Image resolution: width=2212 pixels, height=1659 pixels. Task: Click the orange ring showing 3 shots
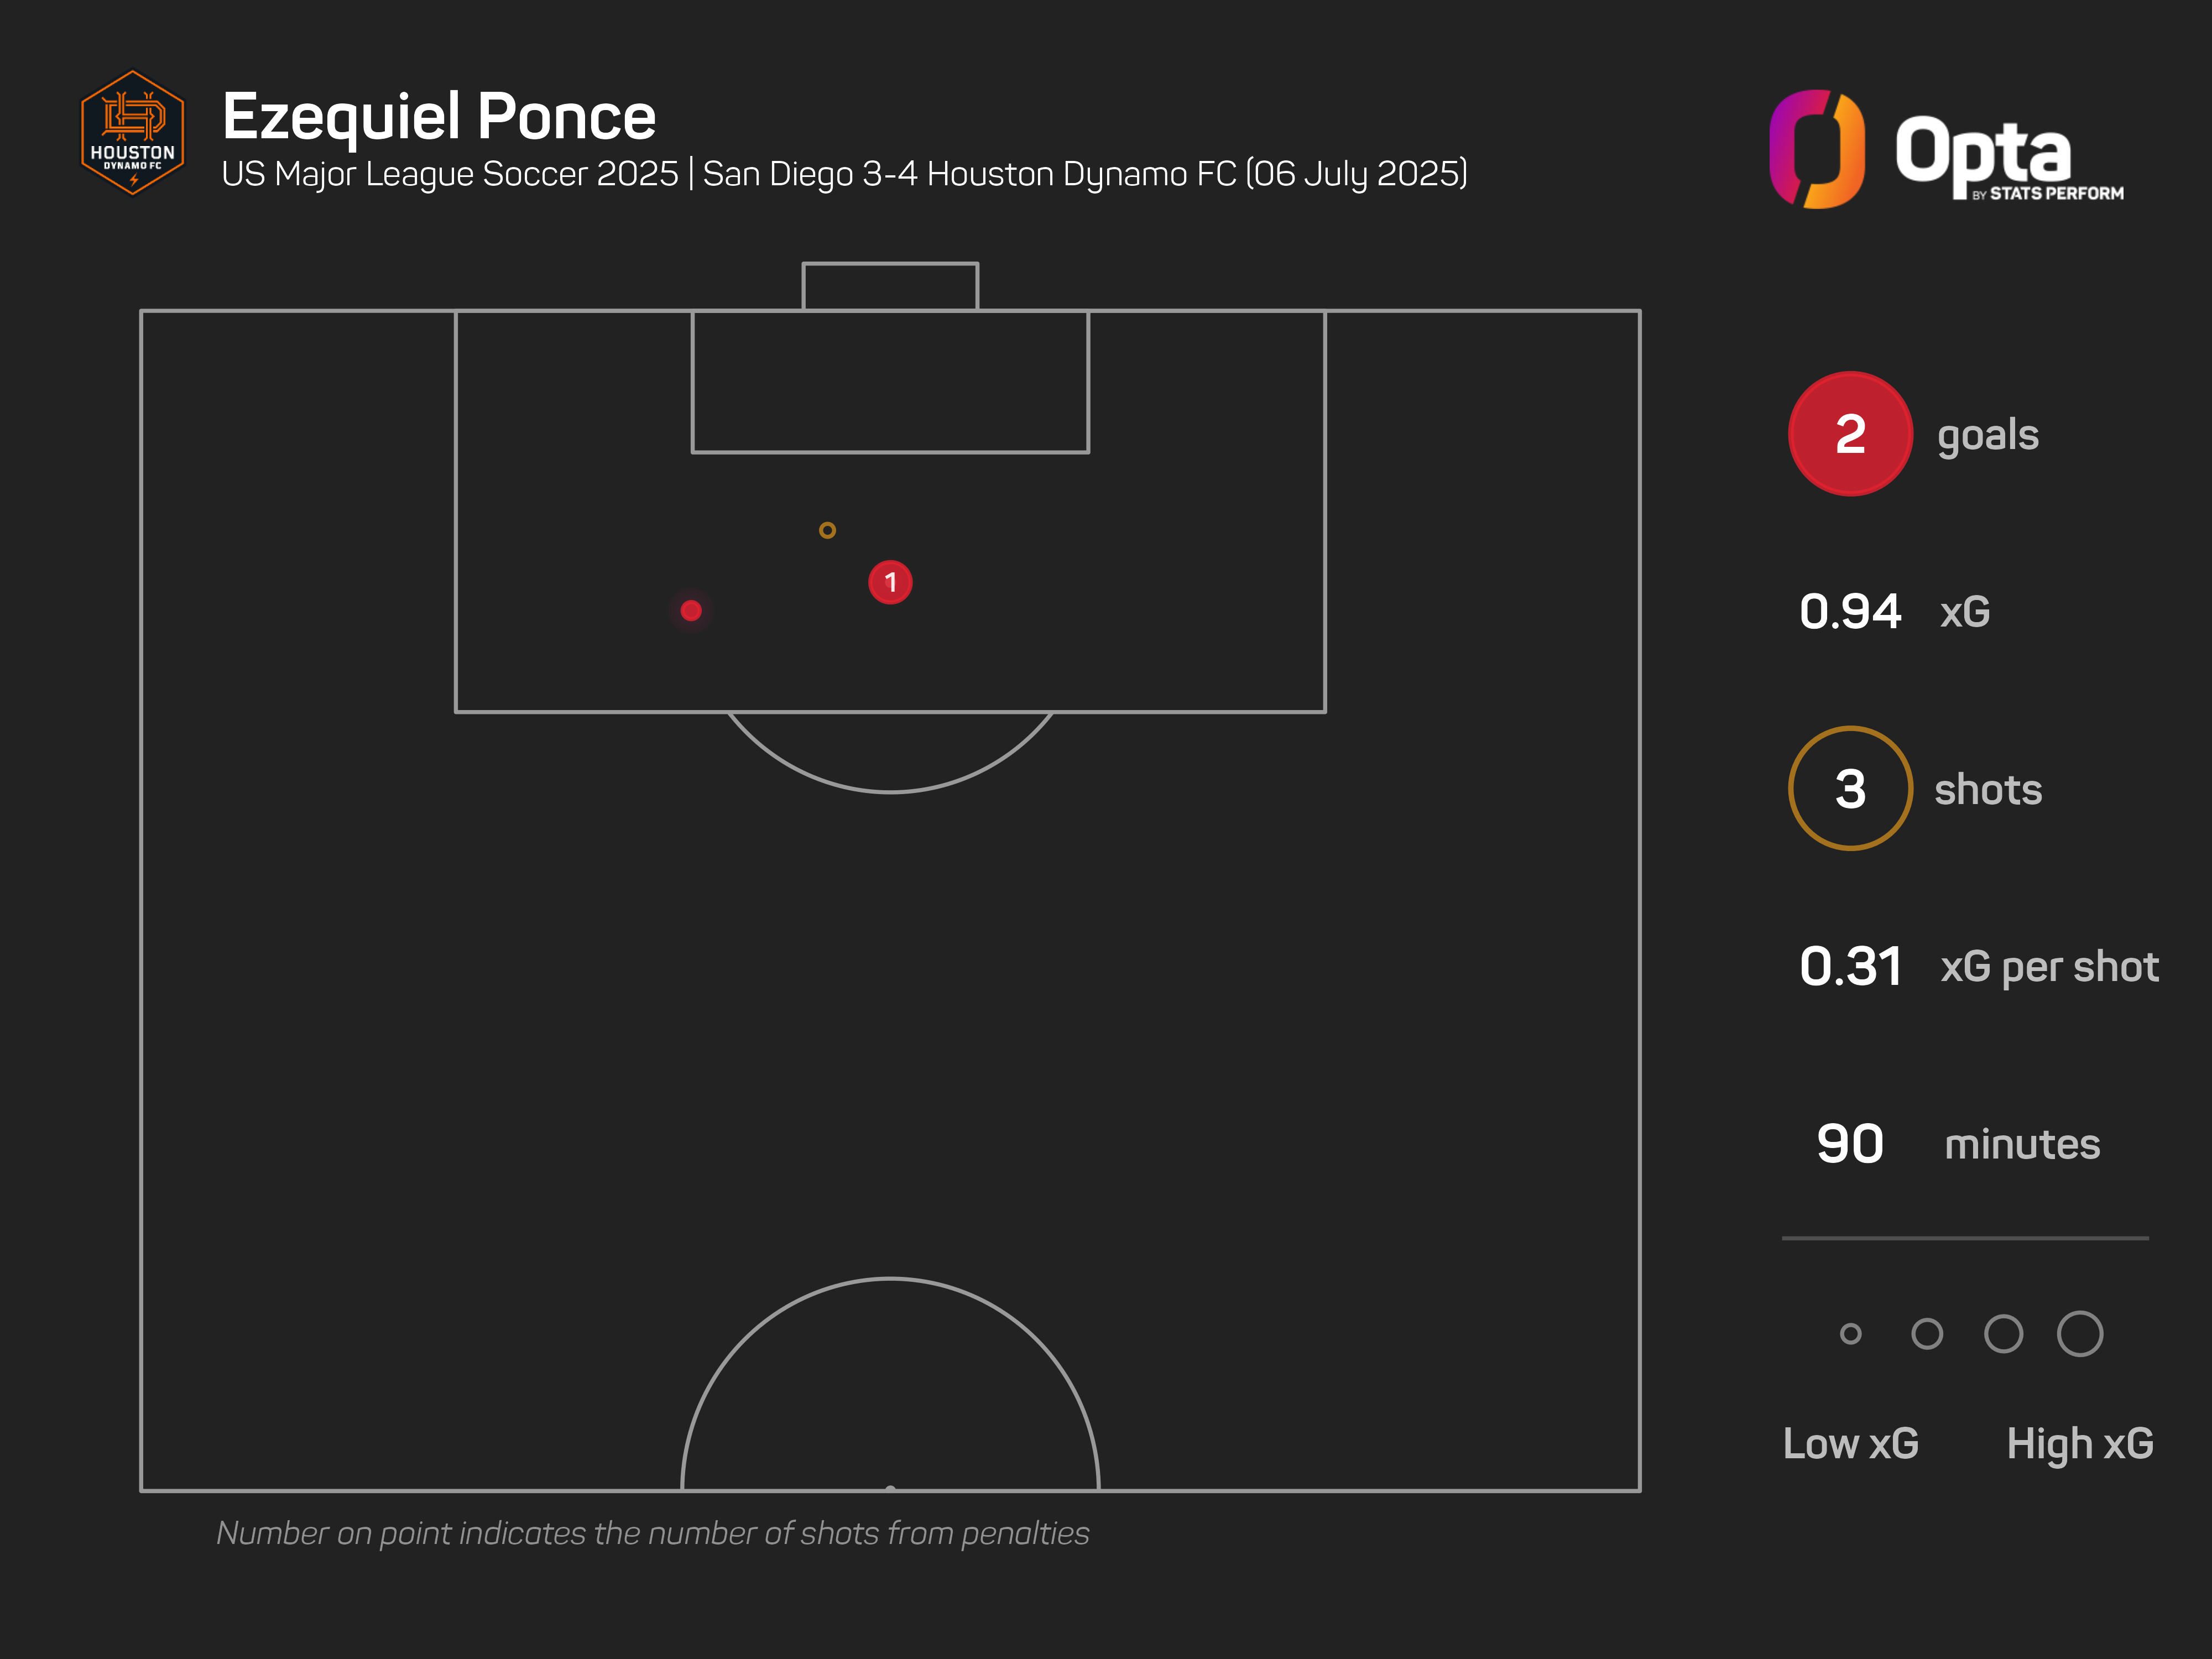[1850, 789]
